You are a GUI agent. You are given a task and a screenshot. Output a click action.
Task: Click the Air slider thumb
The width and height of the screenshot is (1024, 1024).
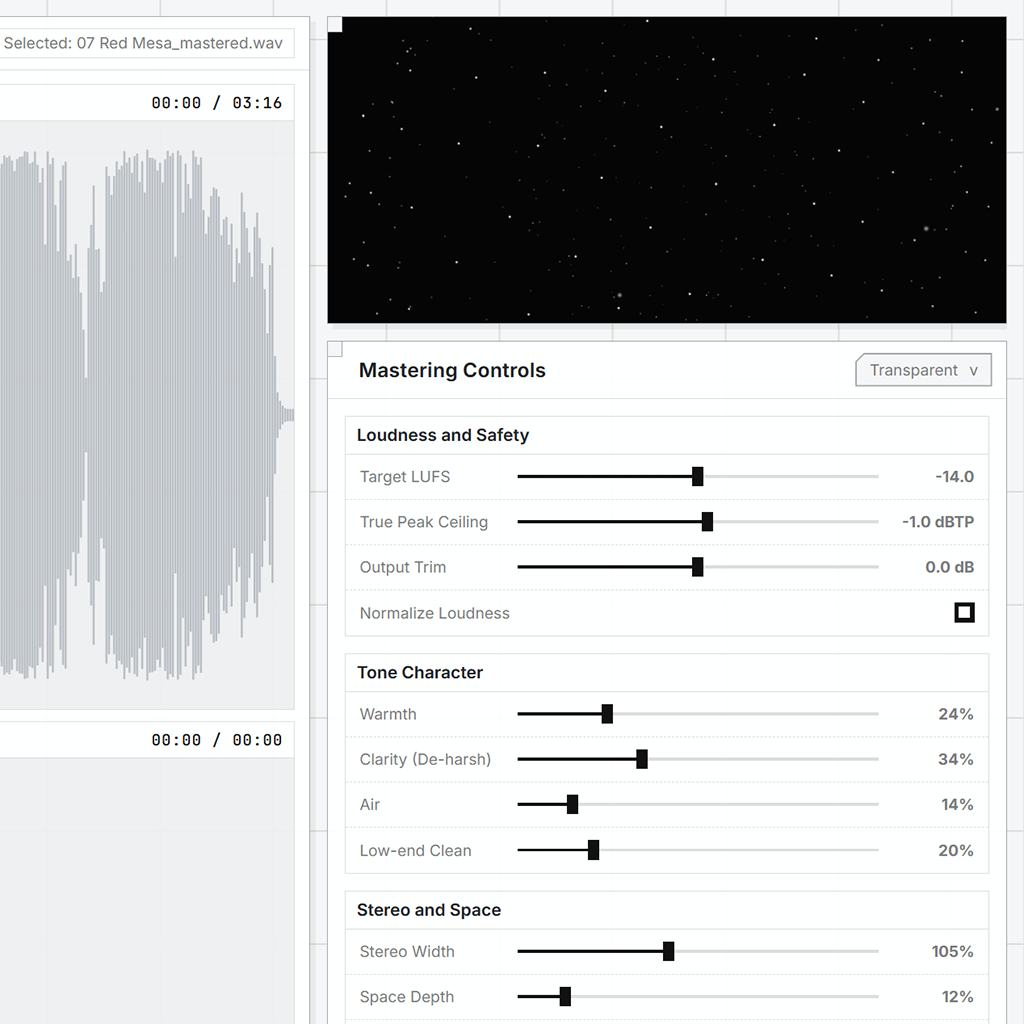pyautogui.click(x=572, y=805)
